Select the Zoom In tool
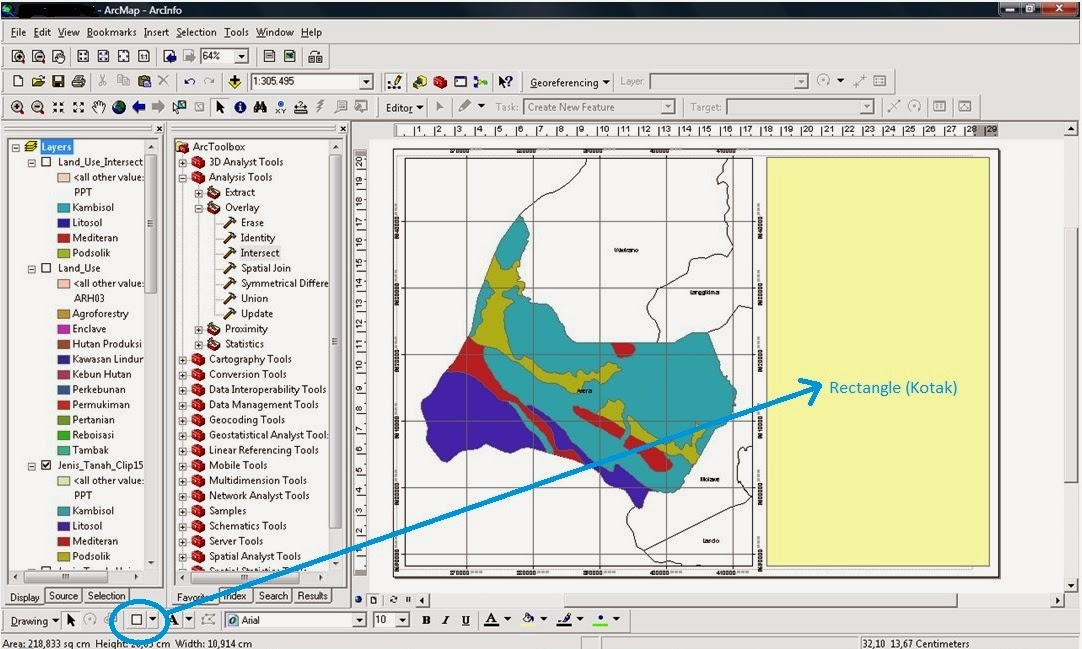 18,107
